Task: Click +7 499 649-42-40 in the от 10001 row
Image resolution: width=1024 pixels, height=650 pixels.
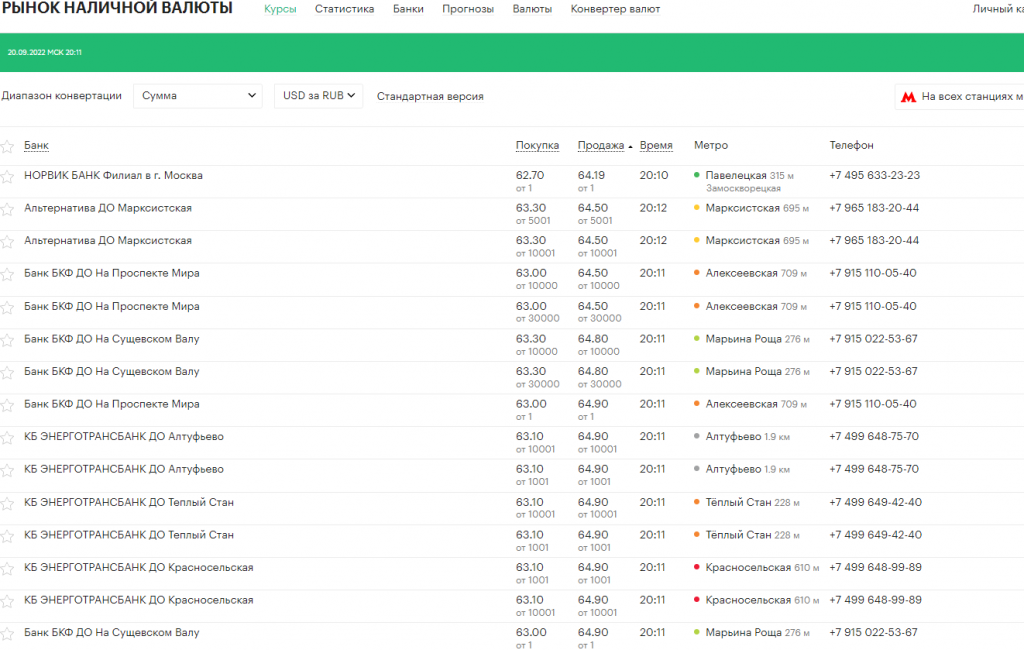Action: coord(876,502)
